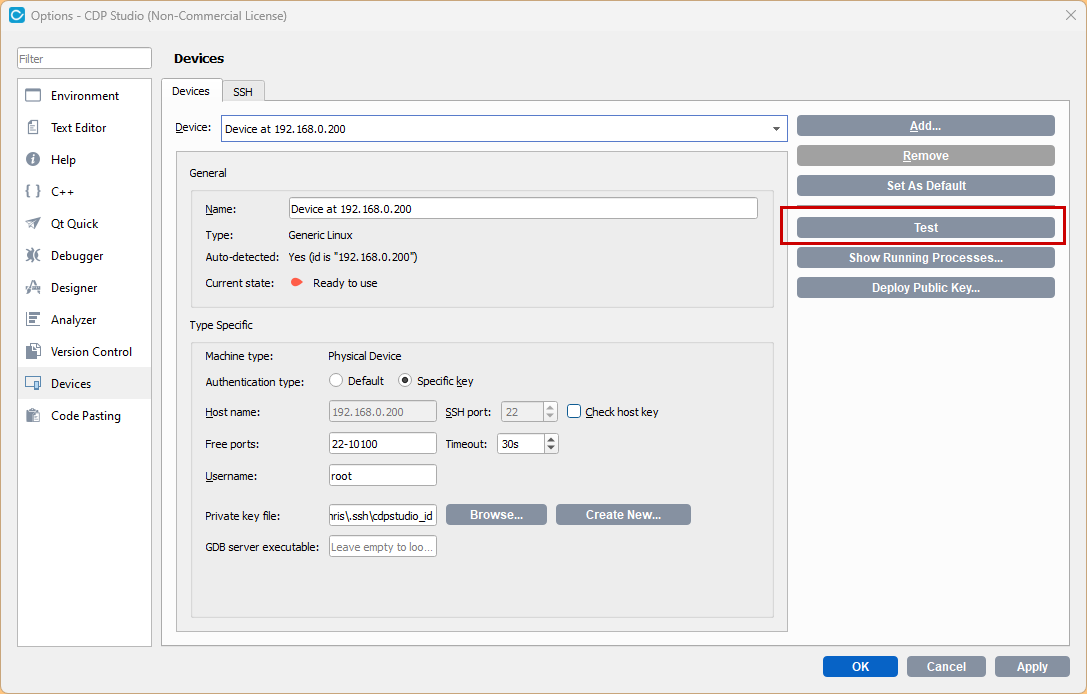Open Show Running Processes...
Screen dimensions: 1087x694
tap(925, 257)
